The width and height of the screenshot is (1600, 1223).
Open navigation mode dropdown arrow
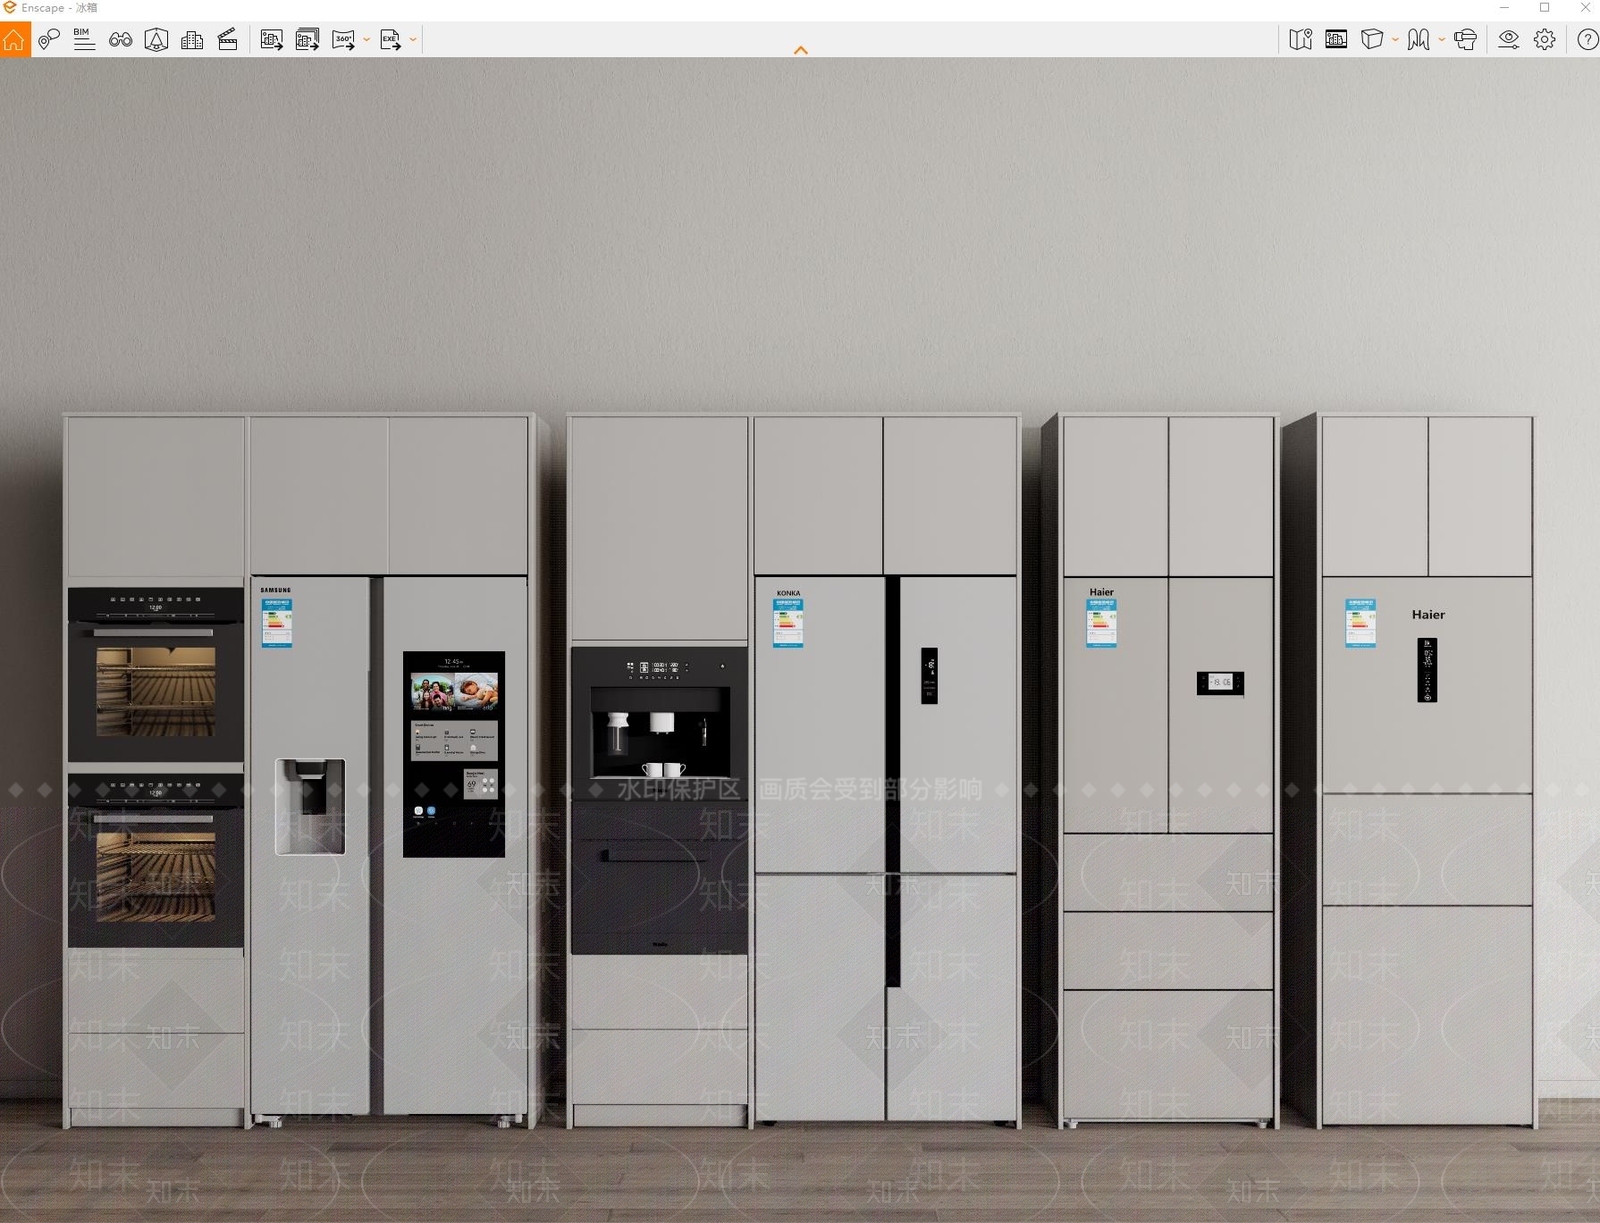(x=1441, y=40)
